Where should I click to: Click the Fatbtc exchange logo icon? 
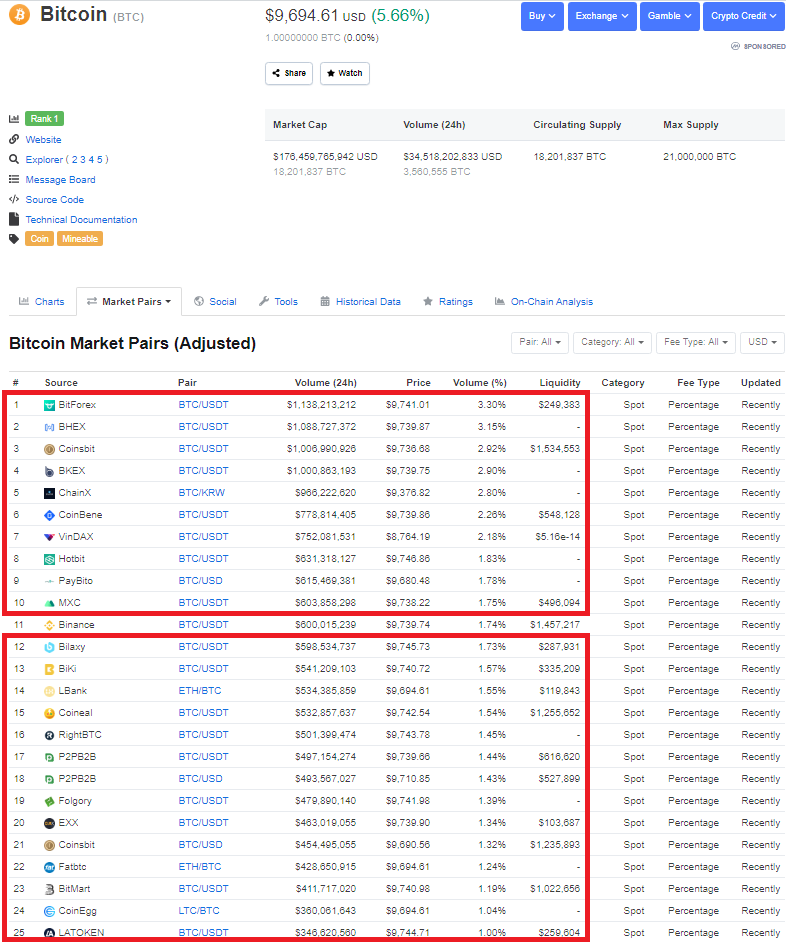point(49,868)
